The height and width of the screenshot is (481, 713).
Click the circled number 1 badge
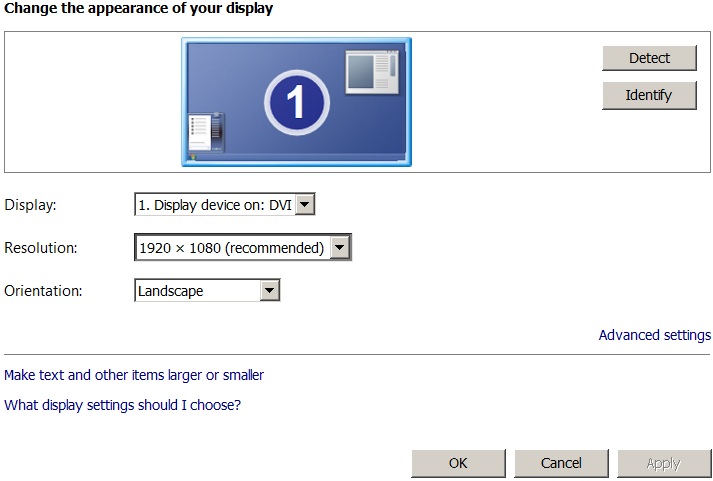click(296, 101)
